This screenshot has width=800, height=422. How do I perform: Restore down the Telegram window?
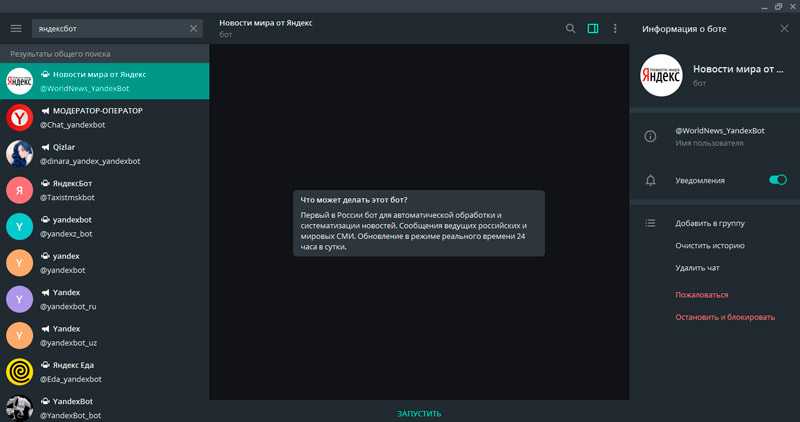pyautogui.click(x=778, y=7)
